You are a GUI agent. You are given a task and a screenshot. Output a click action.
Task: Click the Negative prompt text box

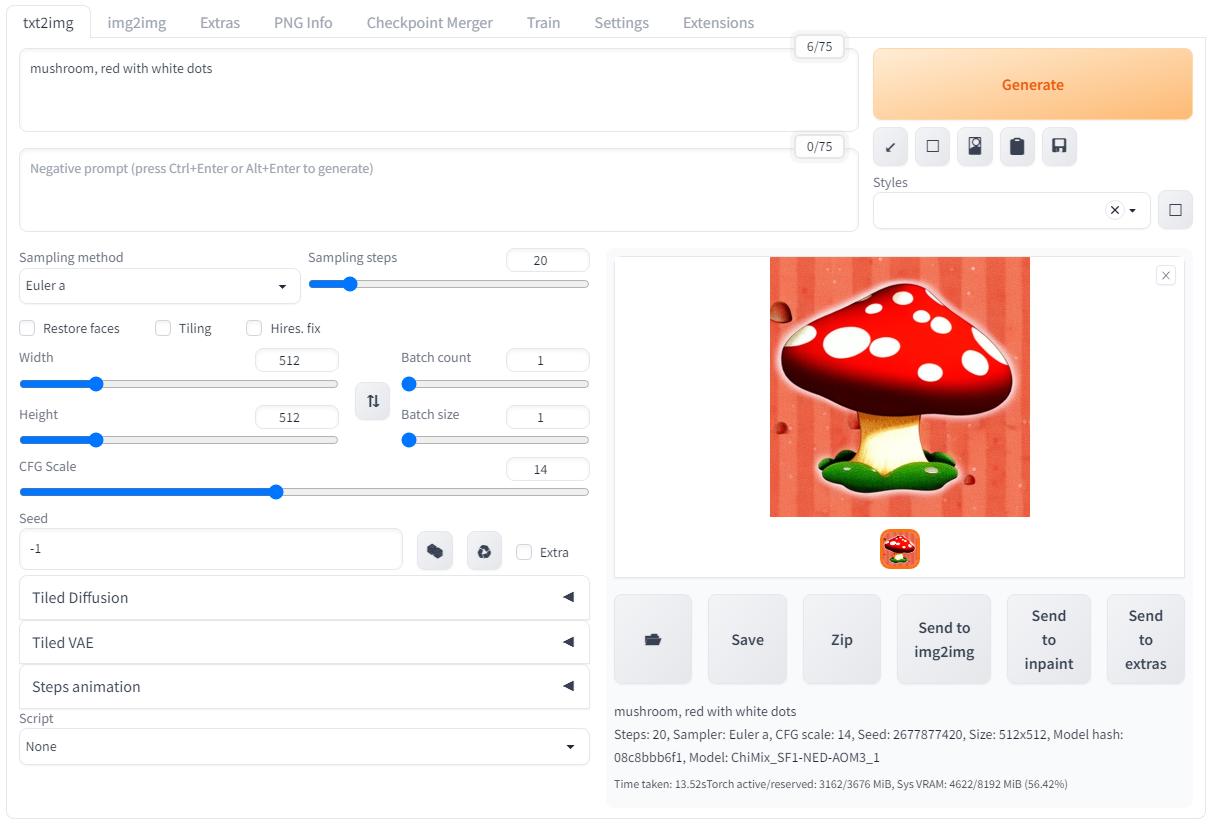(439, 190)
